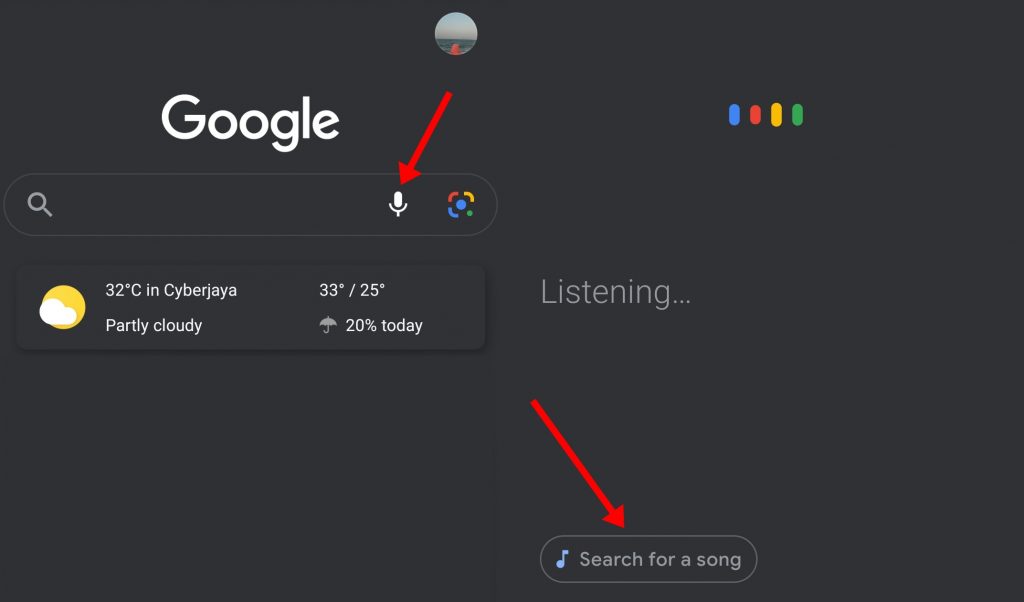Open Google Lens camera search
Image resolution: width=1024 pixels, height=602 pixels.
click(x=460, y=204)
